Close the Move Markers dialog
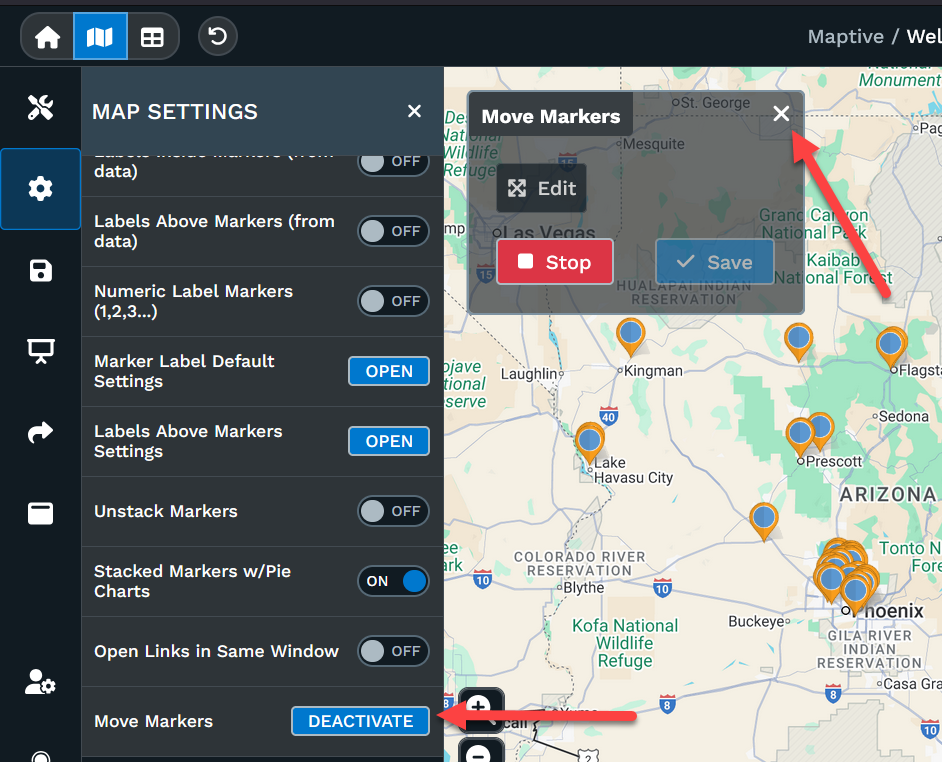 pyautogui.click(x=781, y=113)
